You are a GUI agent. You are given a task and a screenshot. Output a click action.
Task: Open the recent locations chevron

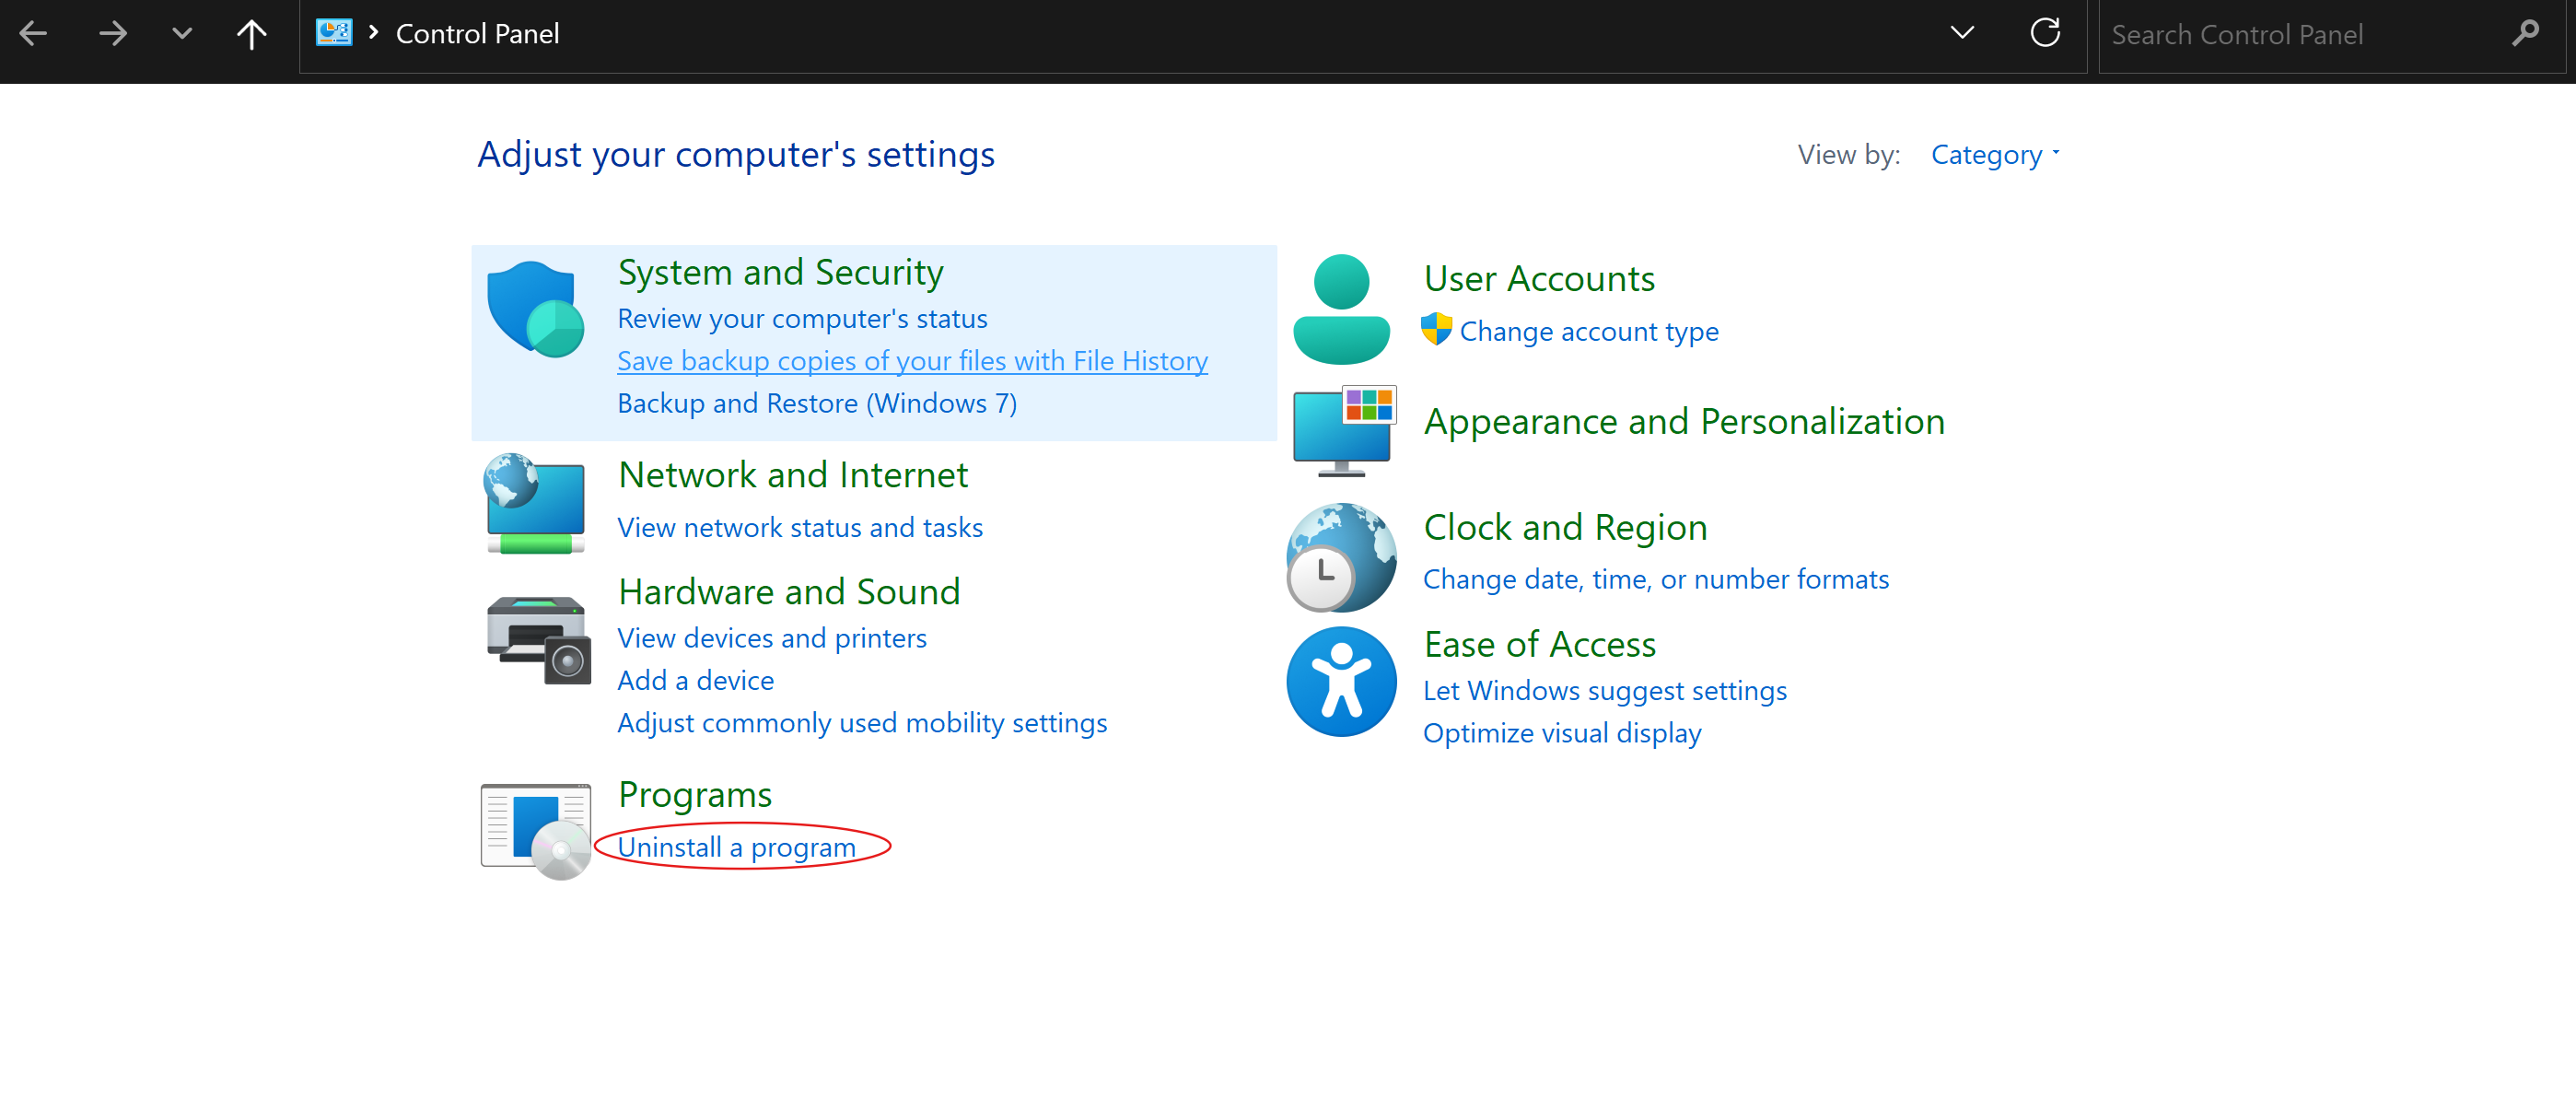181,34
